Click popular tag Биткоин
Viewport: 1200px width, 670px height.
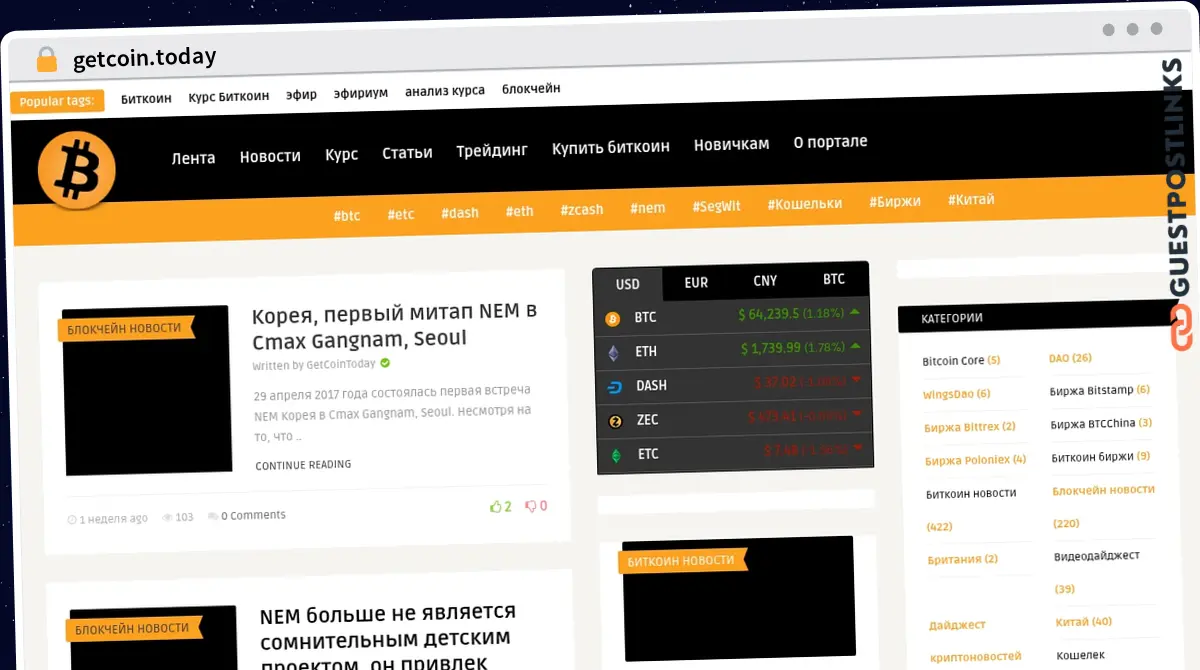[146, 98]
